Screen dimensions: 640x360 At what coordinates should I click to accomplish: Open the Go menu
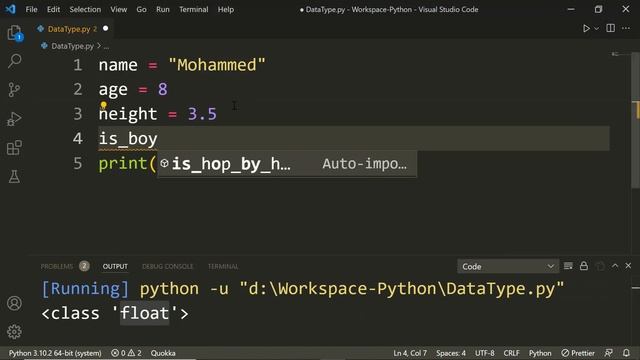click(x=141, y=9)
